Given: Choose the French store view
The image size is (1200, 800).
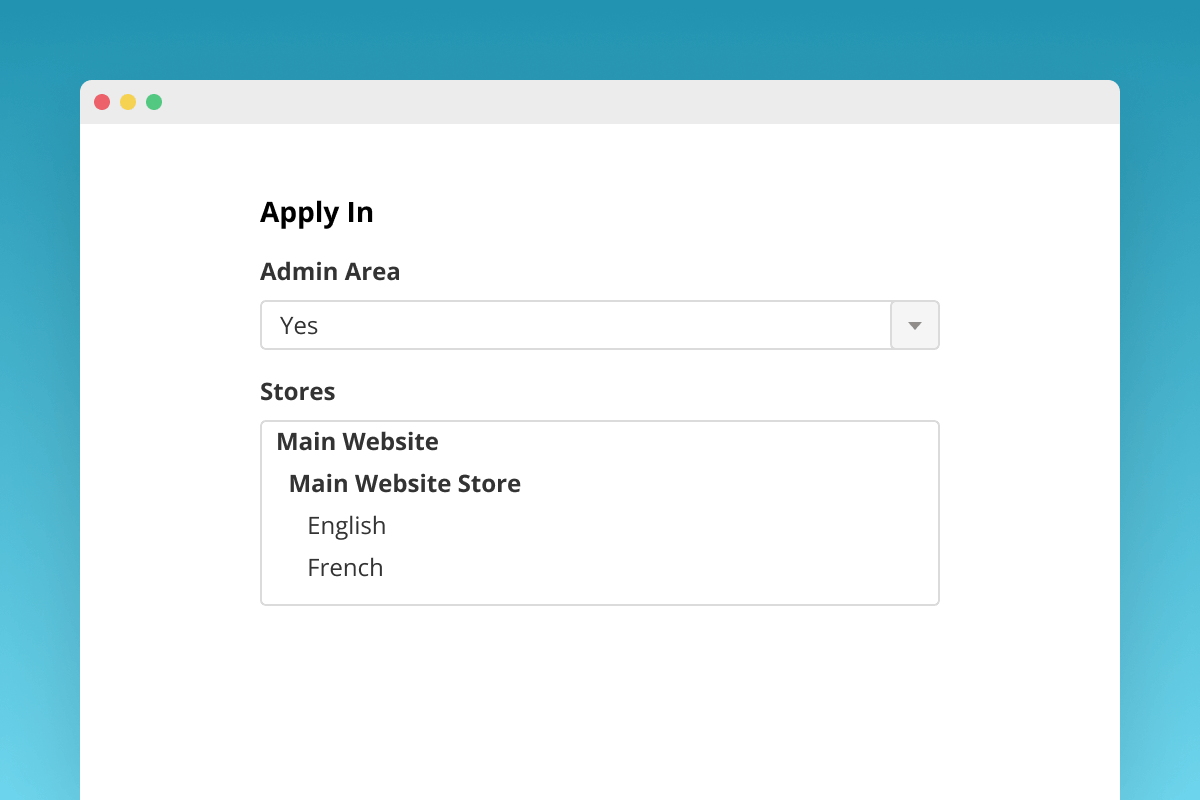Looking at the screenshot, I should pos(345,568).
